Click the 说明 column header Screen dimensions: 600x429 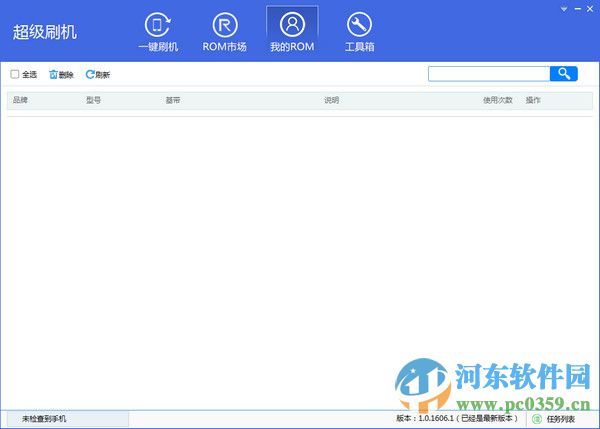pyautogui.click(x=331, y=100)
